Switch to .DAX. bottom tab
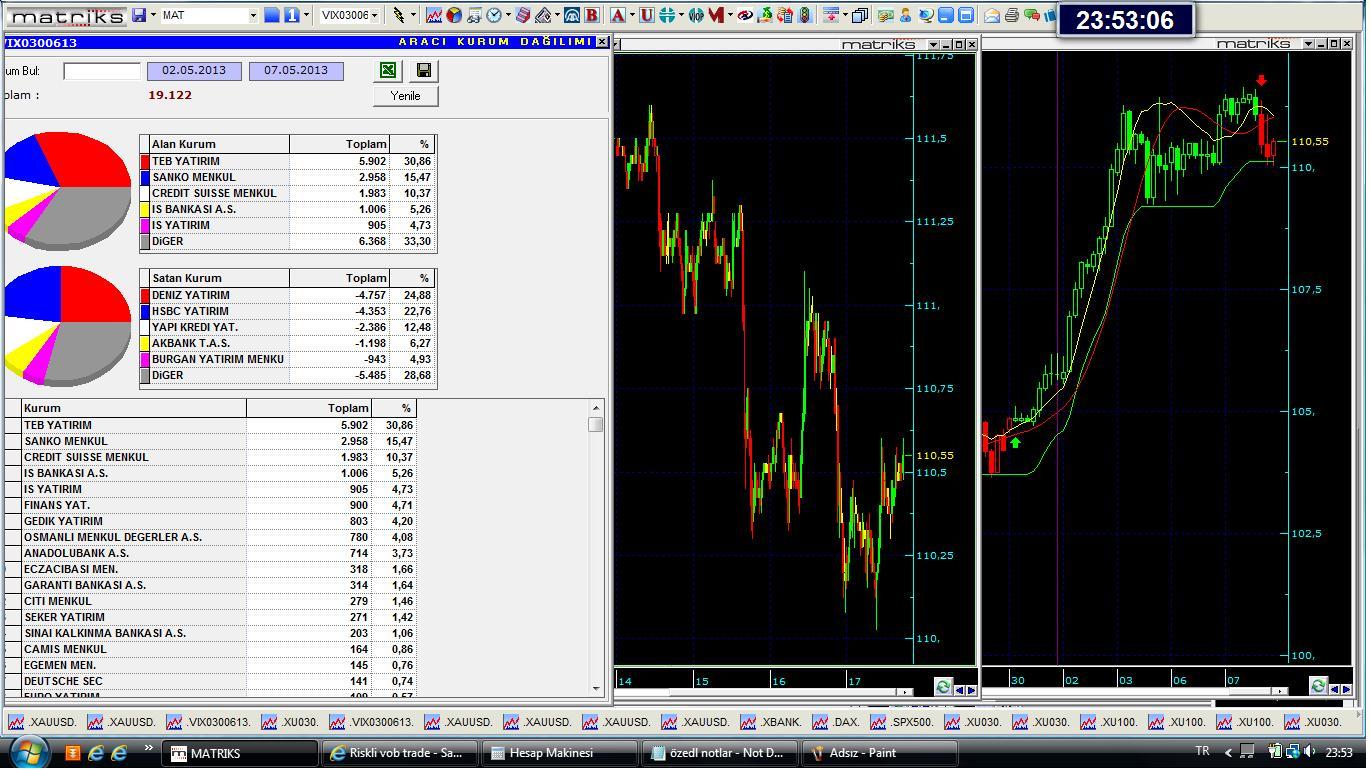 tap(835, 721)
